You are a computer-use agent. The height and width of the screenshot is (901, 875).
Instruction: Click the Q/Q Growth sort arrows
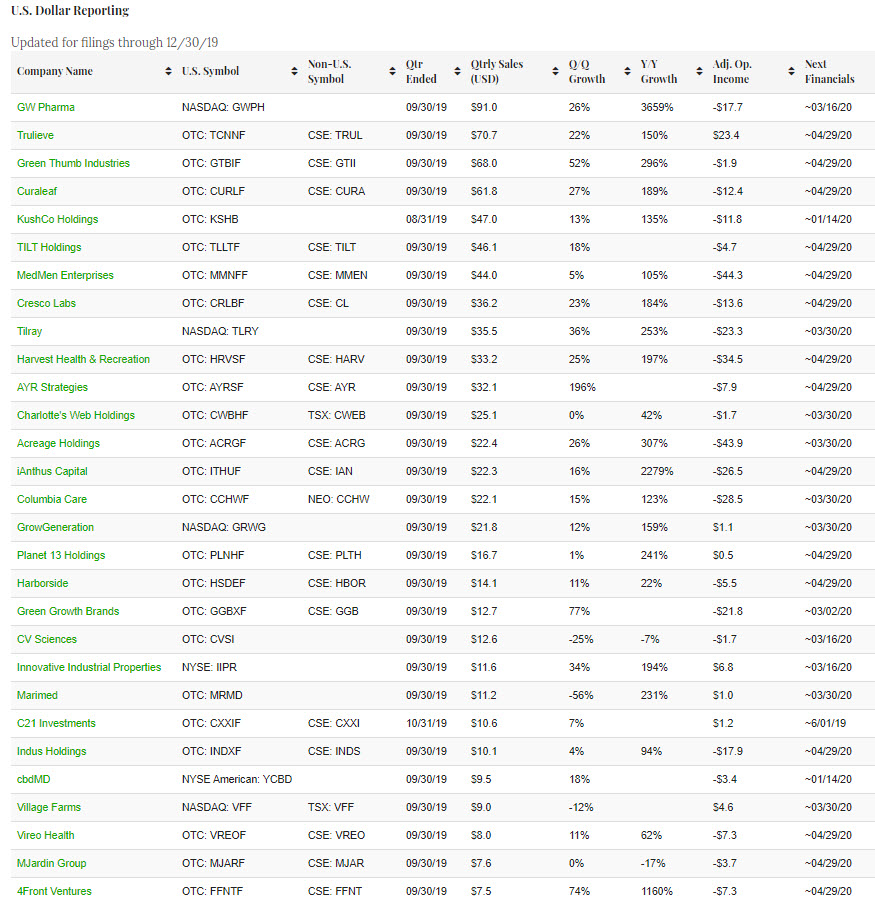625,72
